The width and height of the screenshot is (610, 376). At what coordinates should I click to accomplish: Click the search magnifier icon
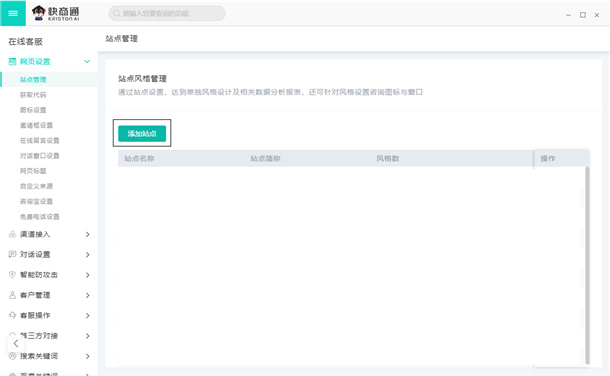coord(116,14)
